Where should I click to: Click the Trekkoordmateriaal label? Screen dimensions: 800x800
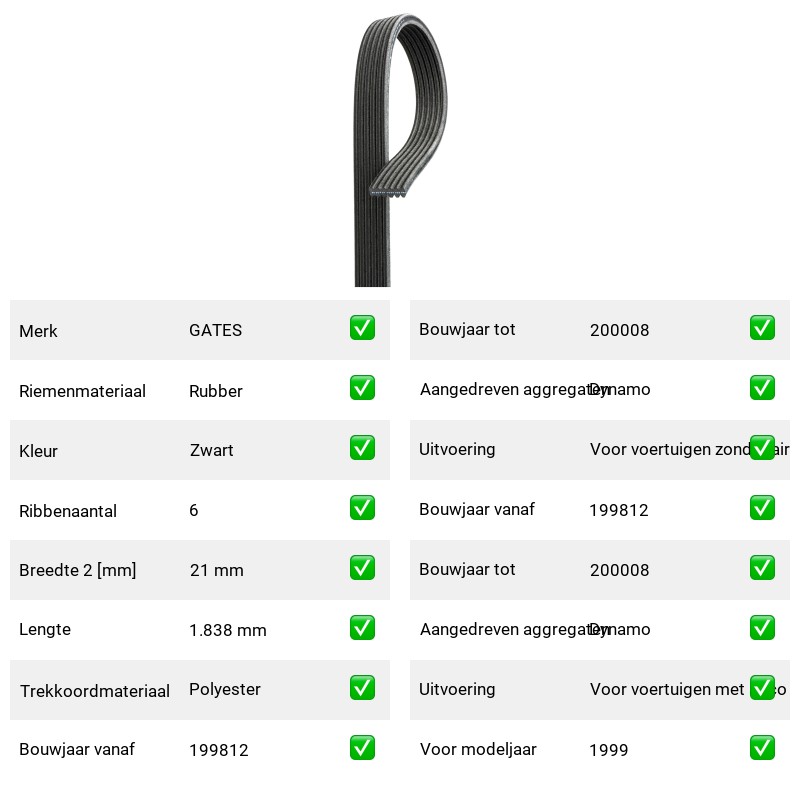(94, 691)
